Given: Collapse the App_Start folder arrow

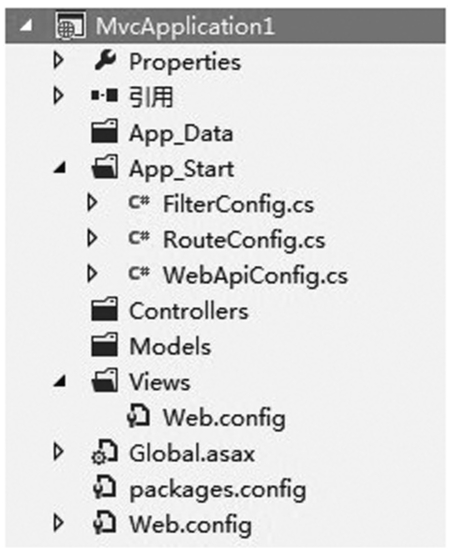Looking at the screenshot, I should click(x=60, y=167).
